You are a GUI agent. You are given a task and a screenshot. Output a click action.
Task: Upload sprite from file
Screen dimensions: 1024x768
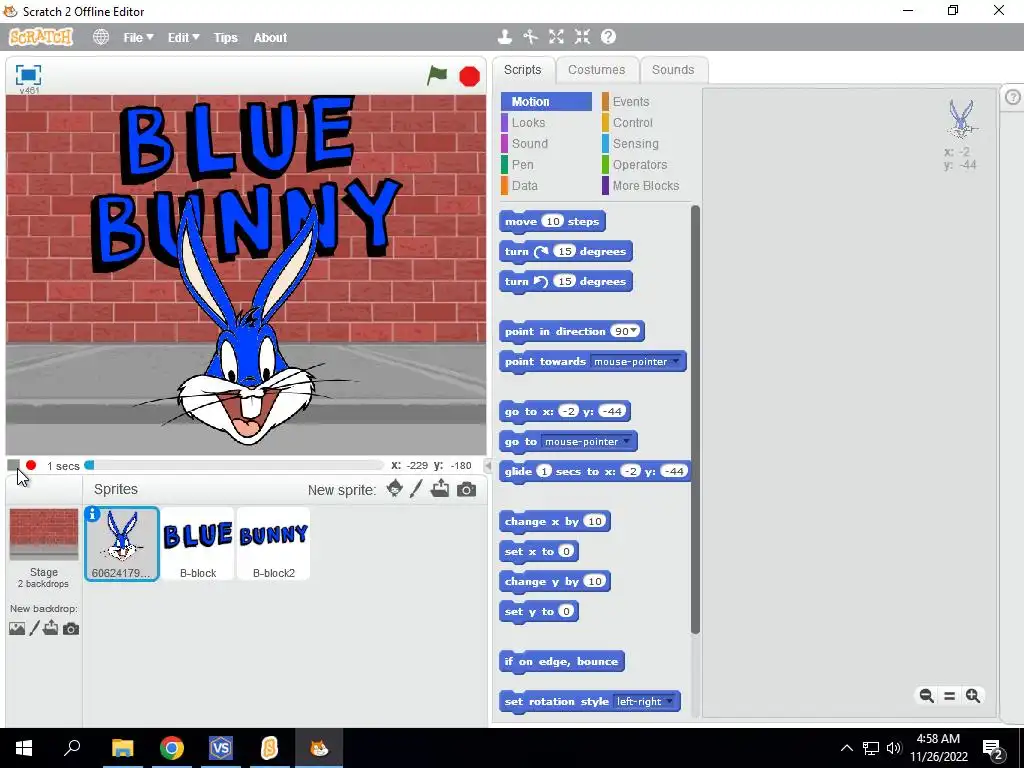[440, 488]
